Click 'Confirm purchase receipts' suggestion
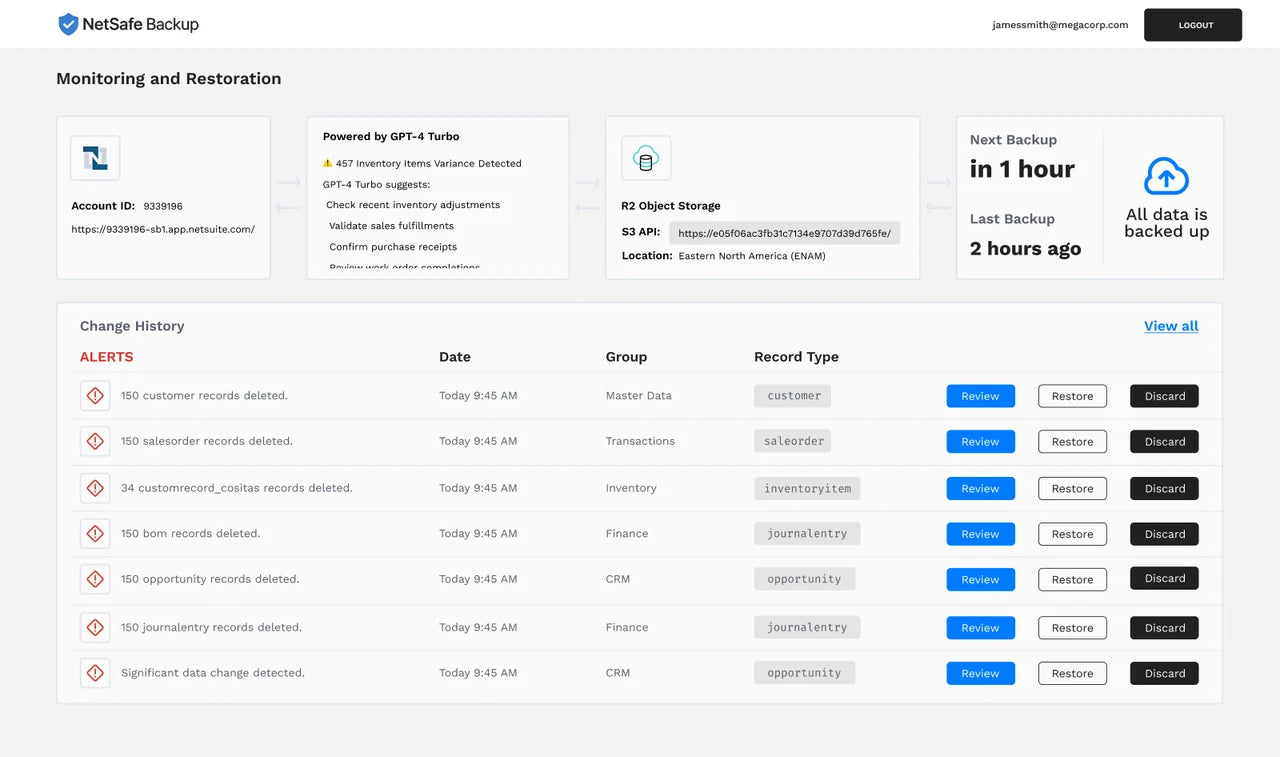Viewport: 1280px width, 757px height. coord(393,247)
